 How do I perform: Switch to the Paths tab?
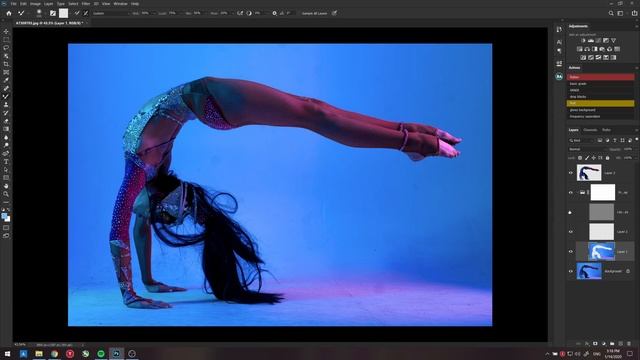point(607,130)
